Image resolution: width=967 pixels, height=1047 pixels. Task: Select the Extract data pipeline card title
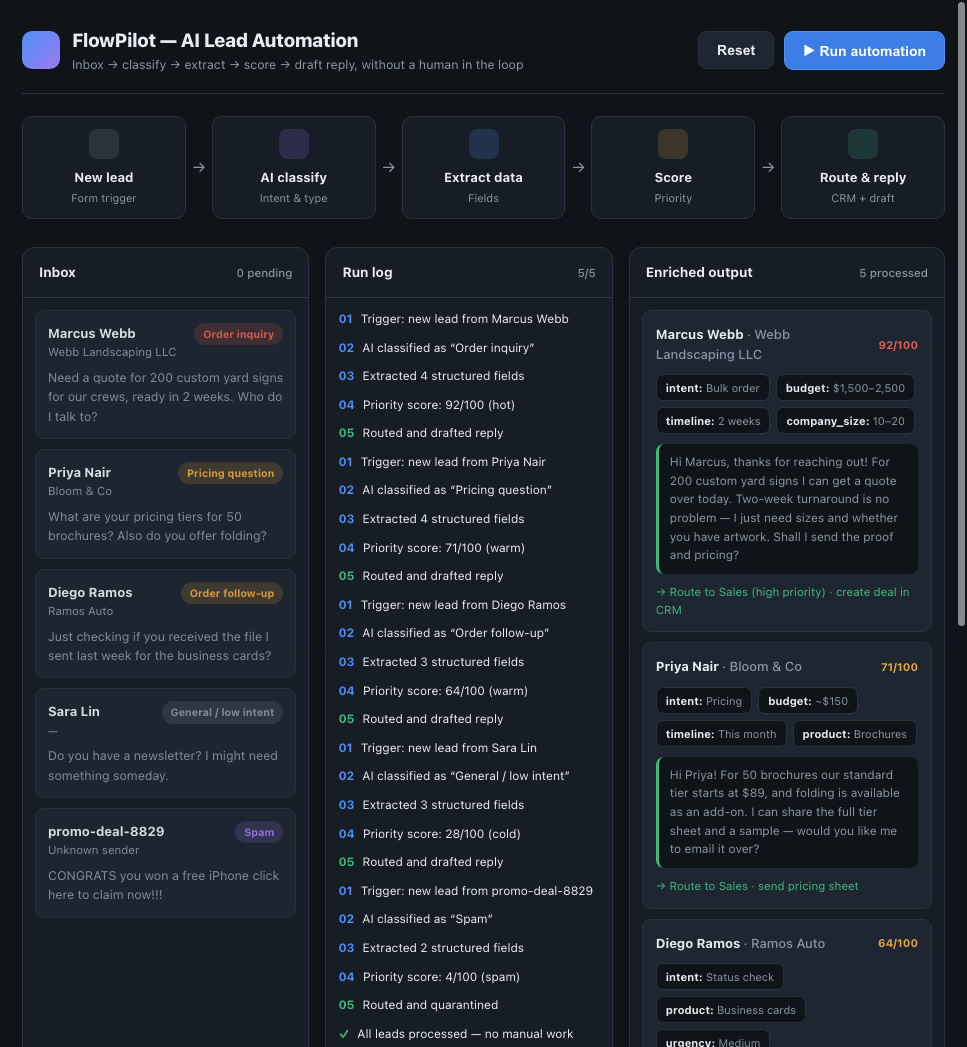coord(484,178)
